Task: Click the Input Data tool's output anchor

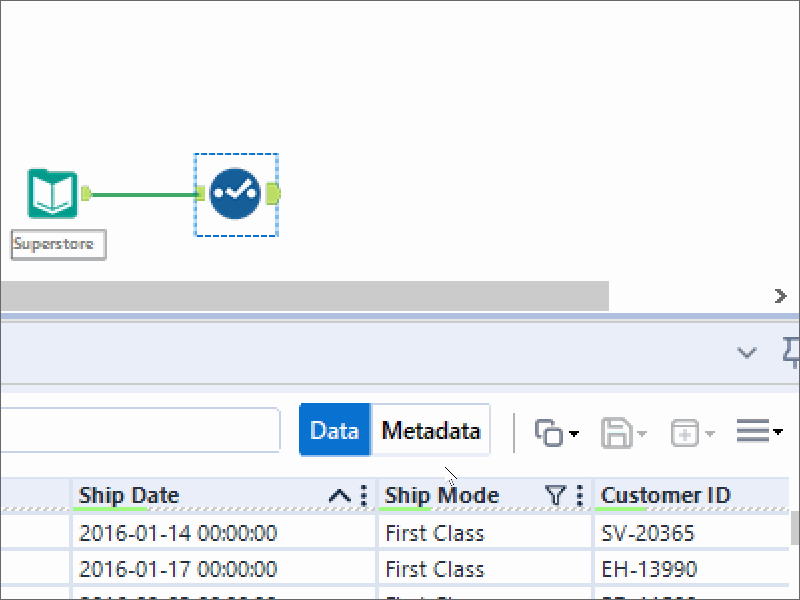Action: point(87,193)
